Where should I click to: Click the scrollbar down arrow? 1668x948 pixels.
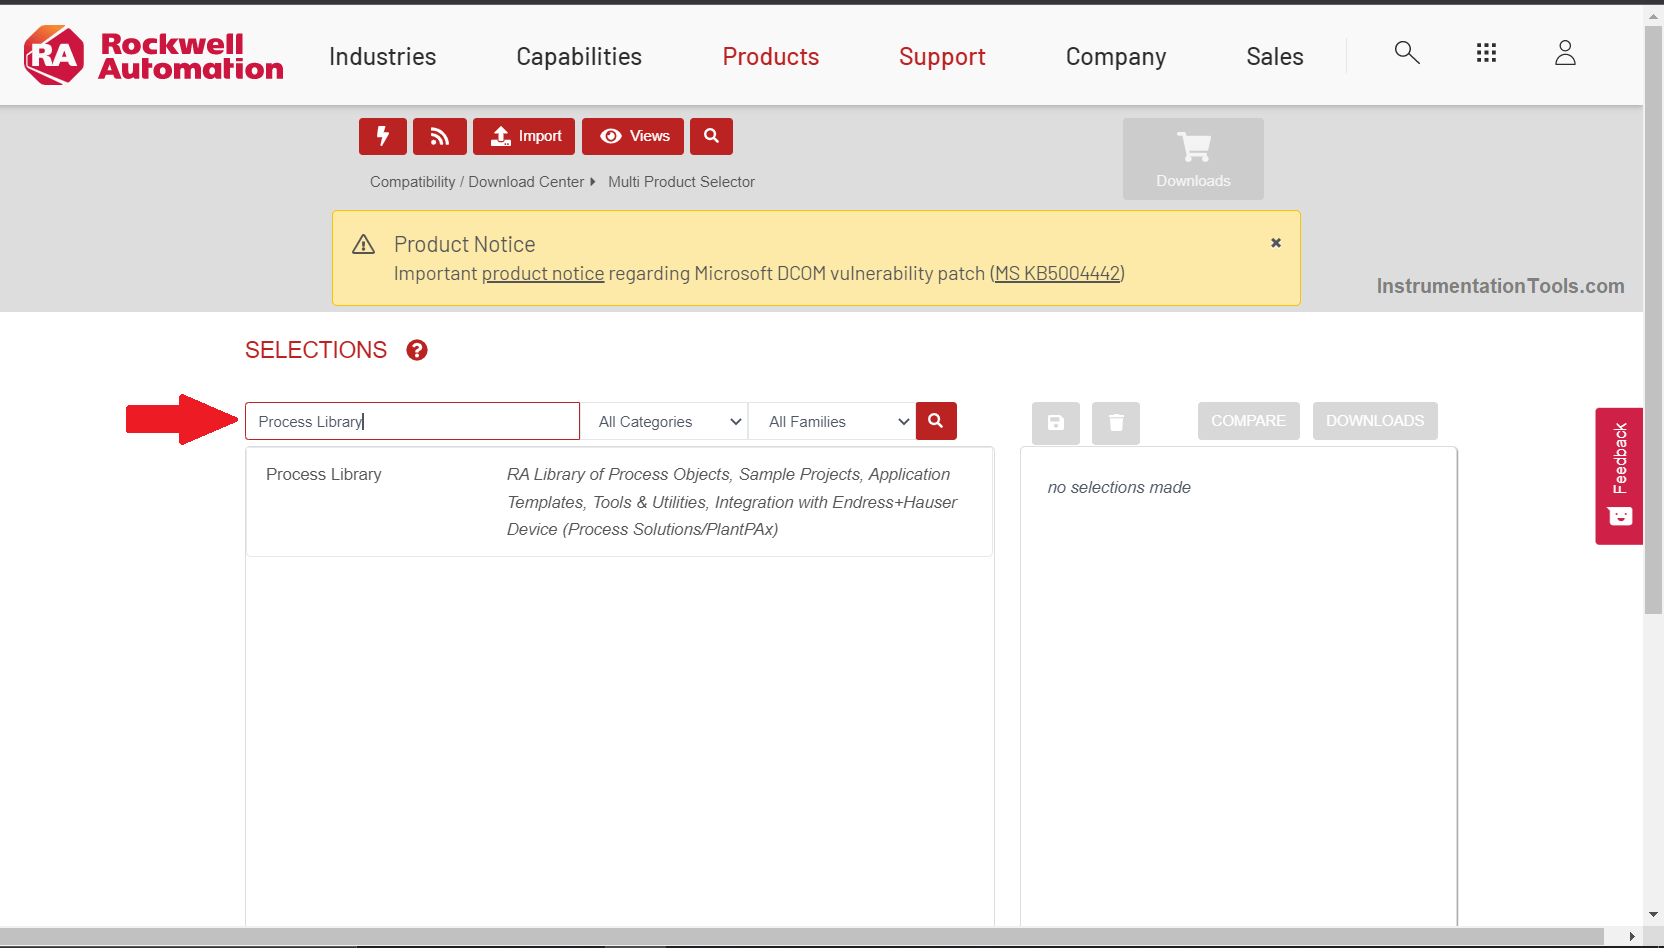[x=1654, y=914]
